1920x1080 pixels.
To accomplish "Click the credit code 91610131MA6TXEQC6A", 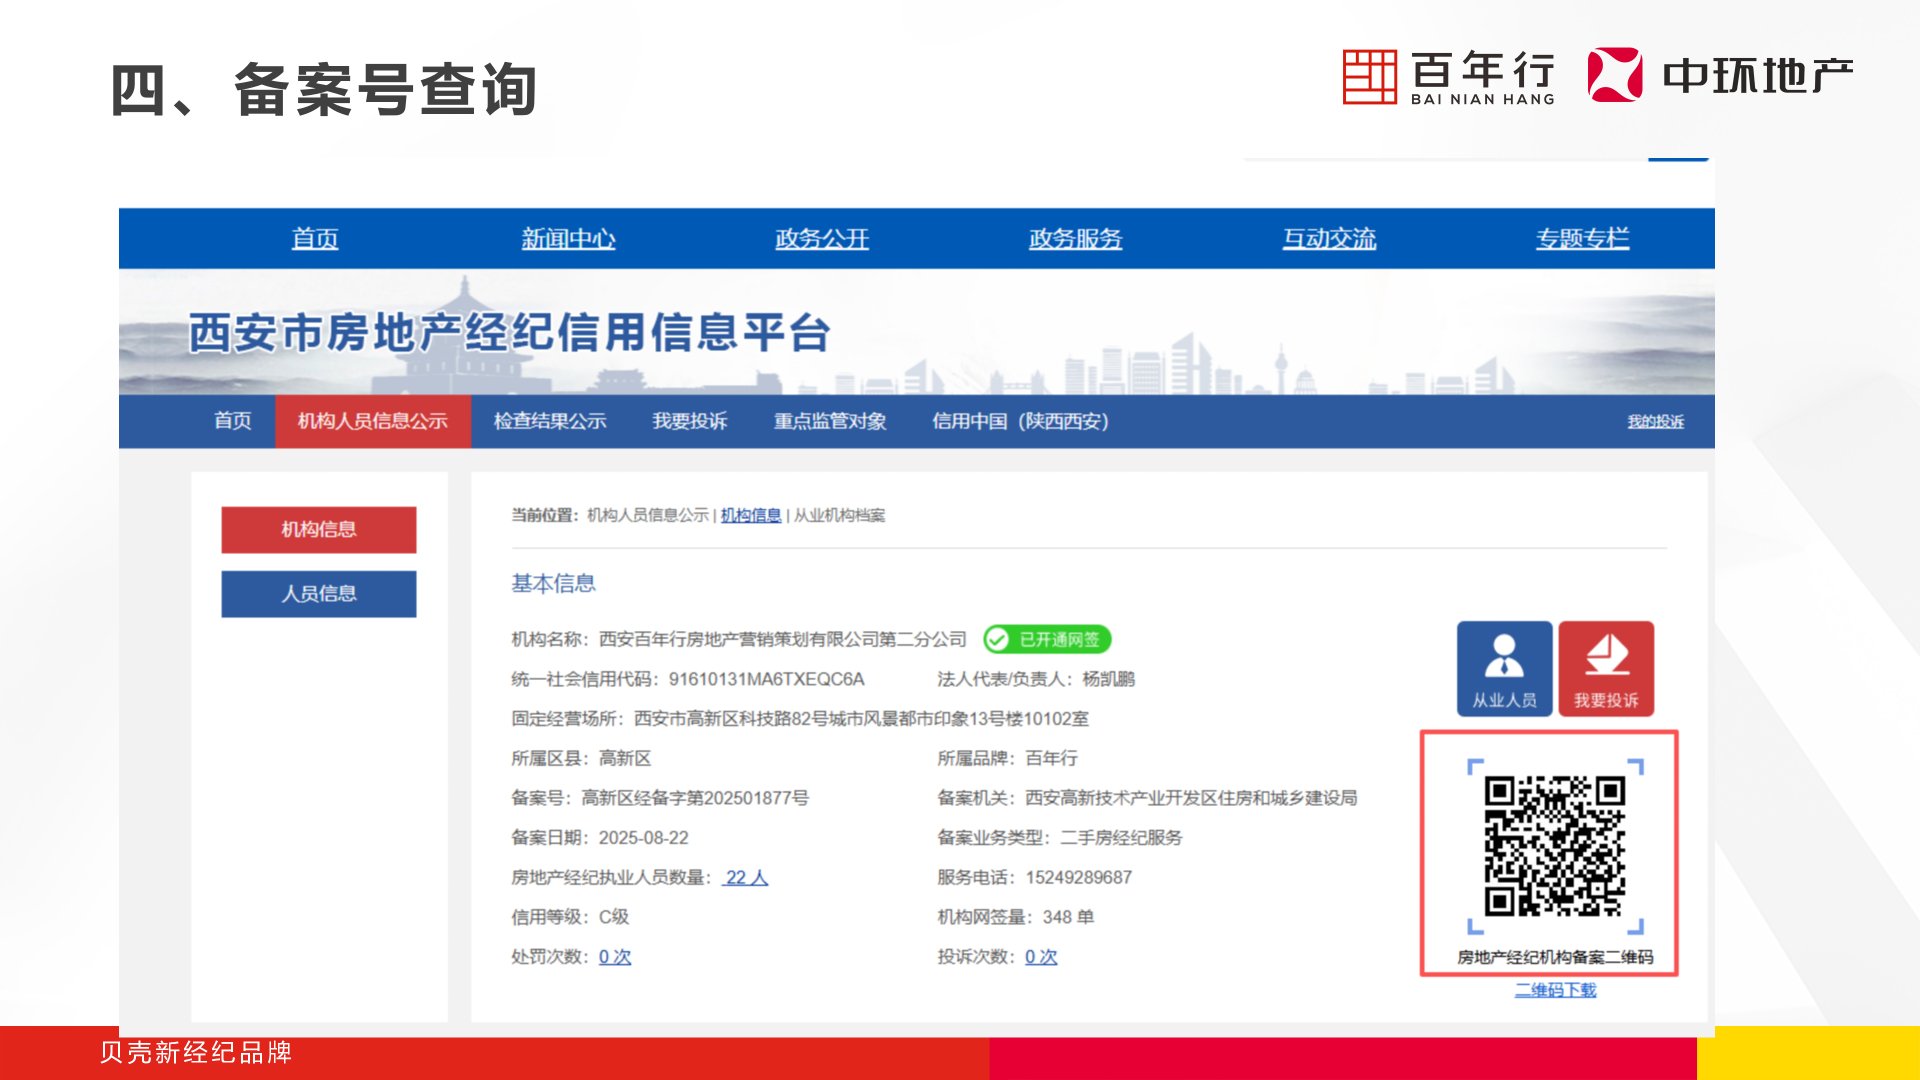I will click(x=766, y=679).
